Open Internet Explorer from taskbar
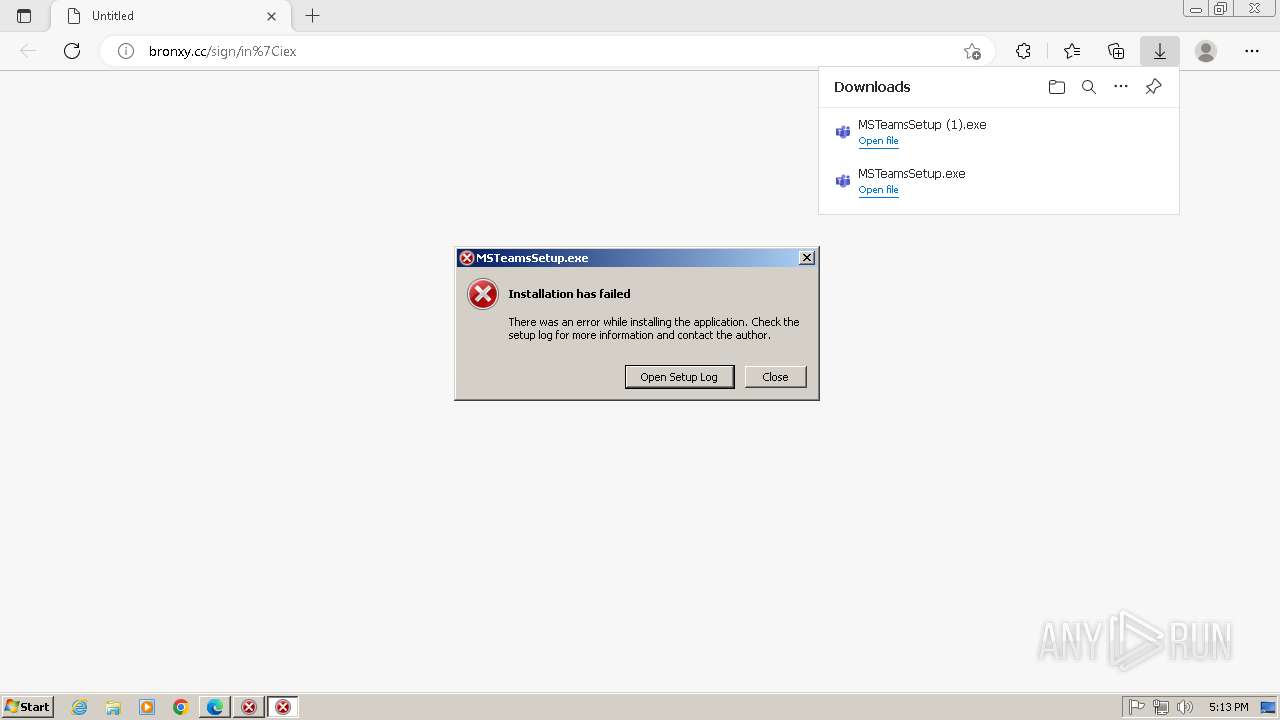The height and width of the screenshot is (720, 1280). [80, 707]
